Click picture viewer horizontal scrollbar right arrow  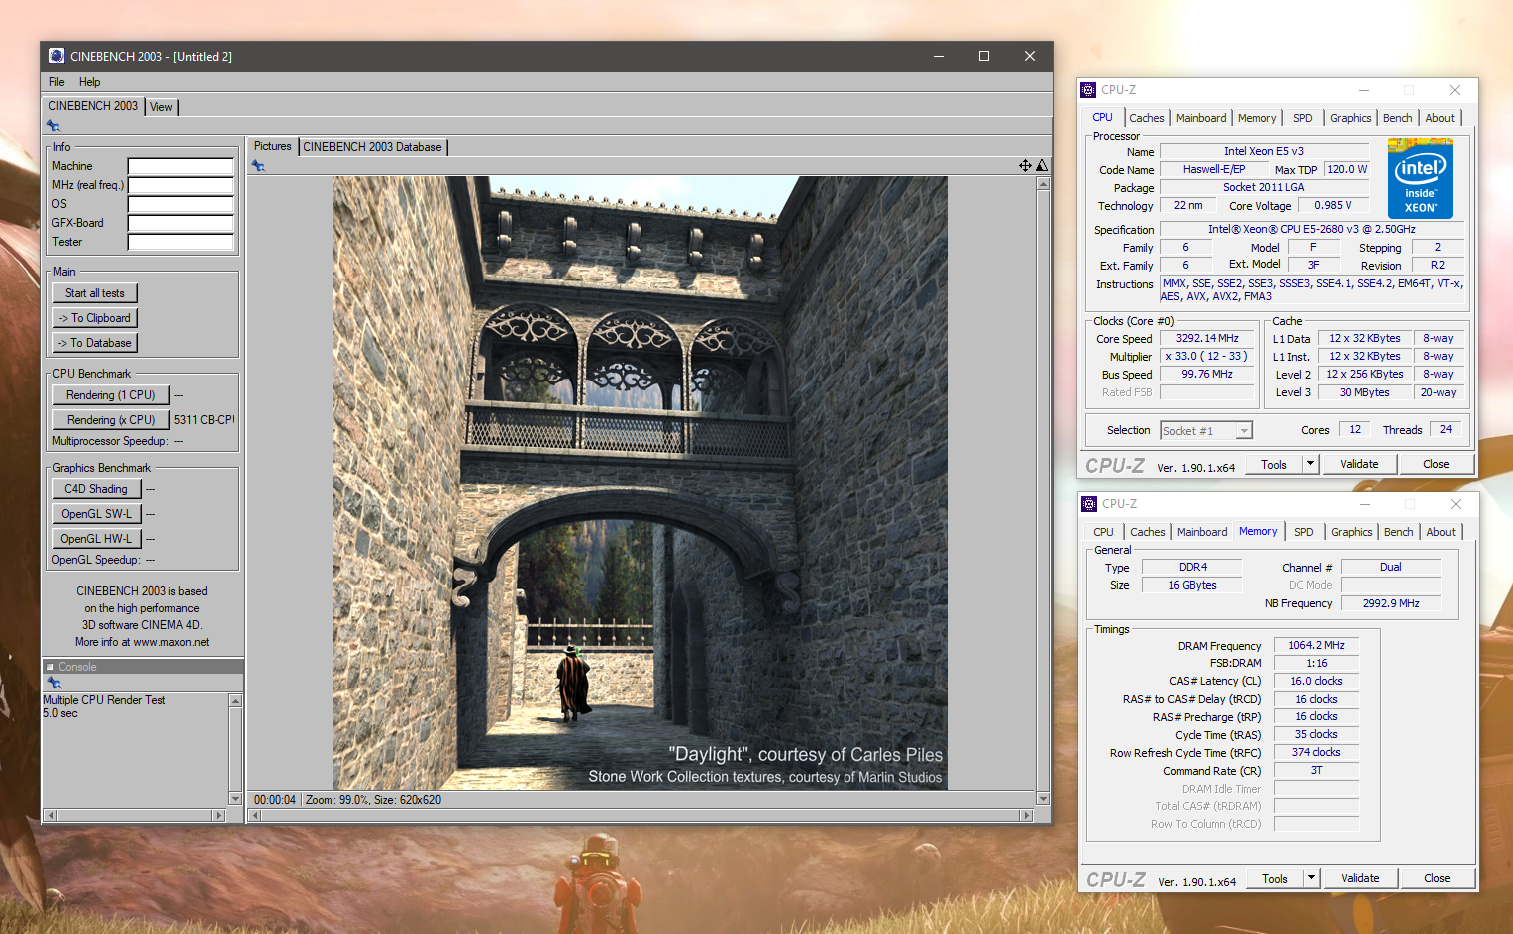click(x=1025, y=816)
